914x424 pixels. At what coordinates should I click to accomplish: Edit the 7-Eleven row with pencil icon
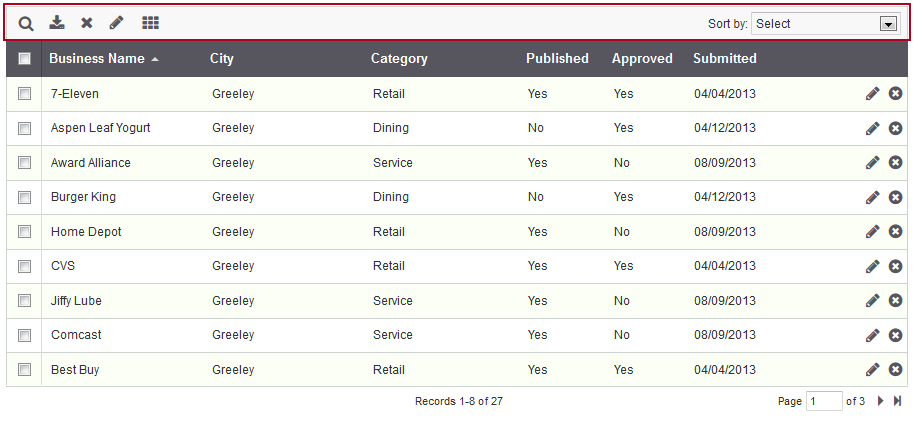(873, 93)
